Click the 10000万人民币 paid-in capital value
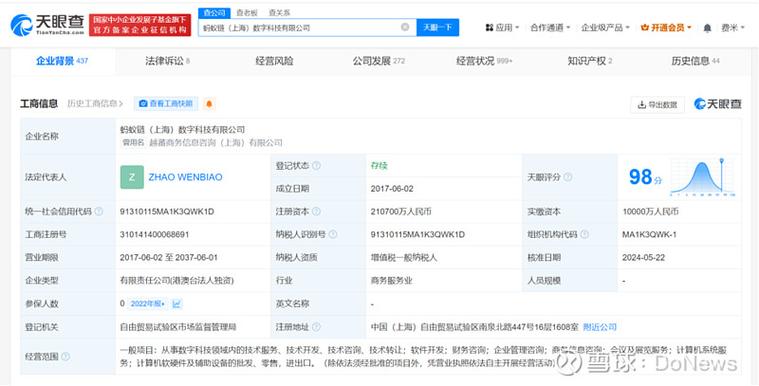The image size is (759, 386). pos(651,212)
